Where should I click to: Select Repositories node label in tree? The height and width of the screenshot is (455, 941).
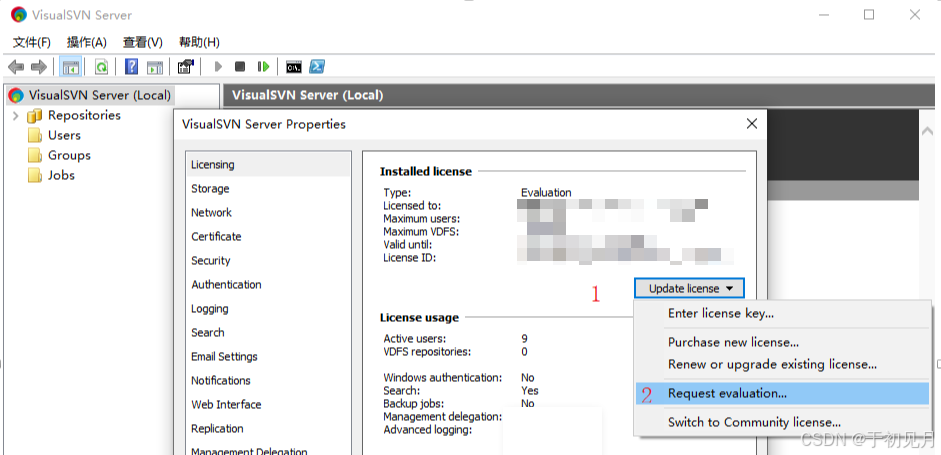(84, 115)
